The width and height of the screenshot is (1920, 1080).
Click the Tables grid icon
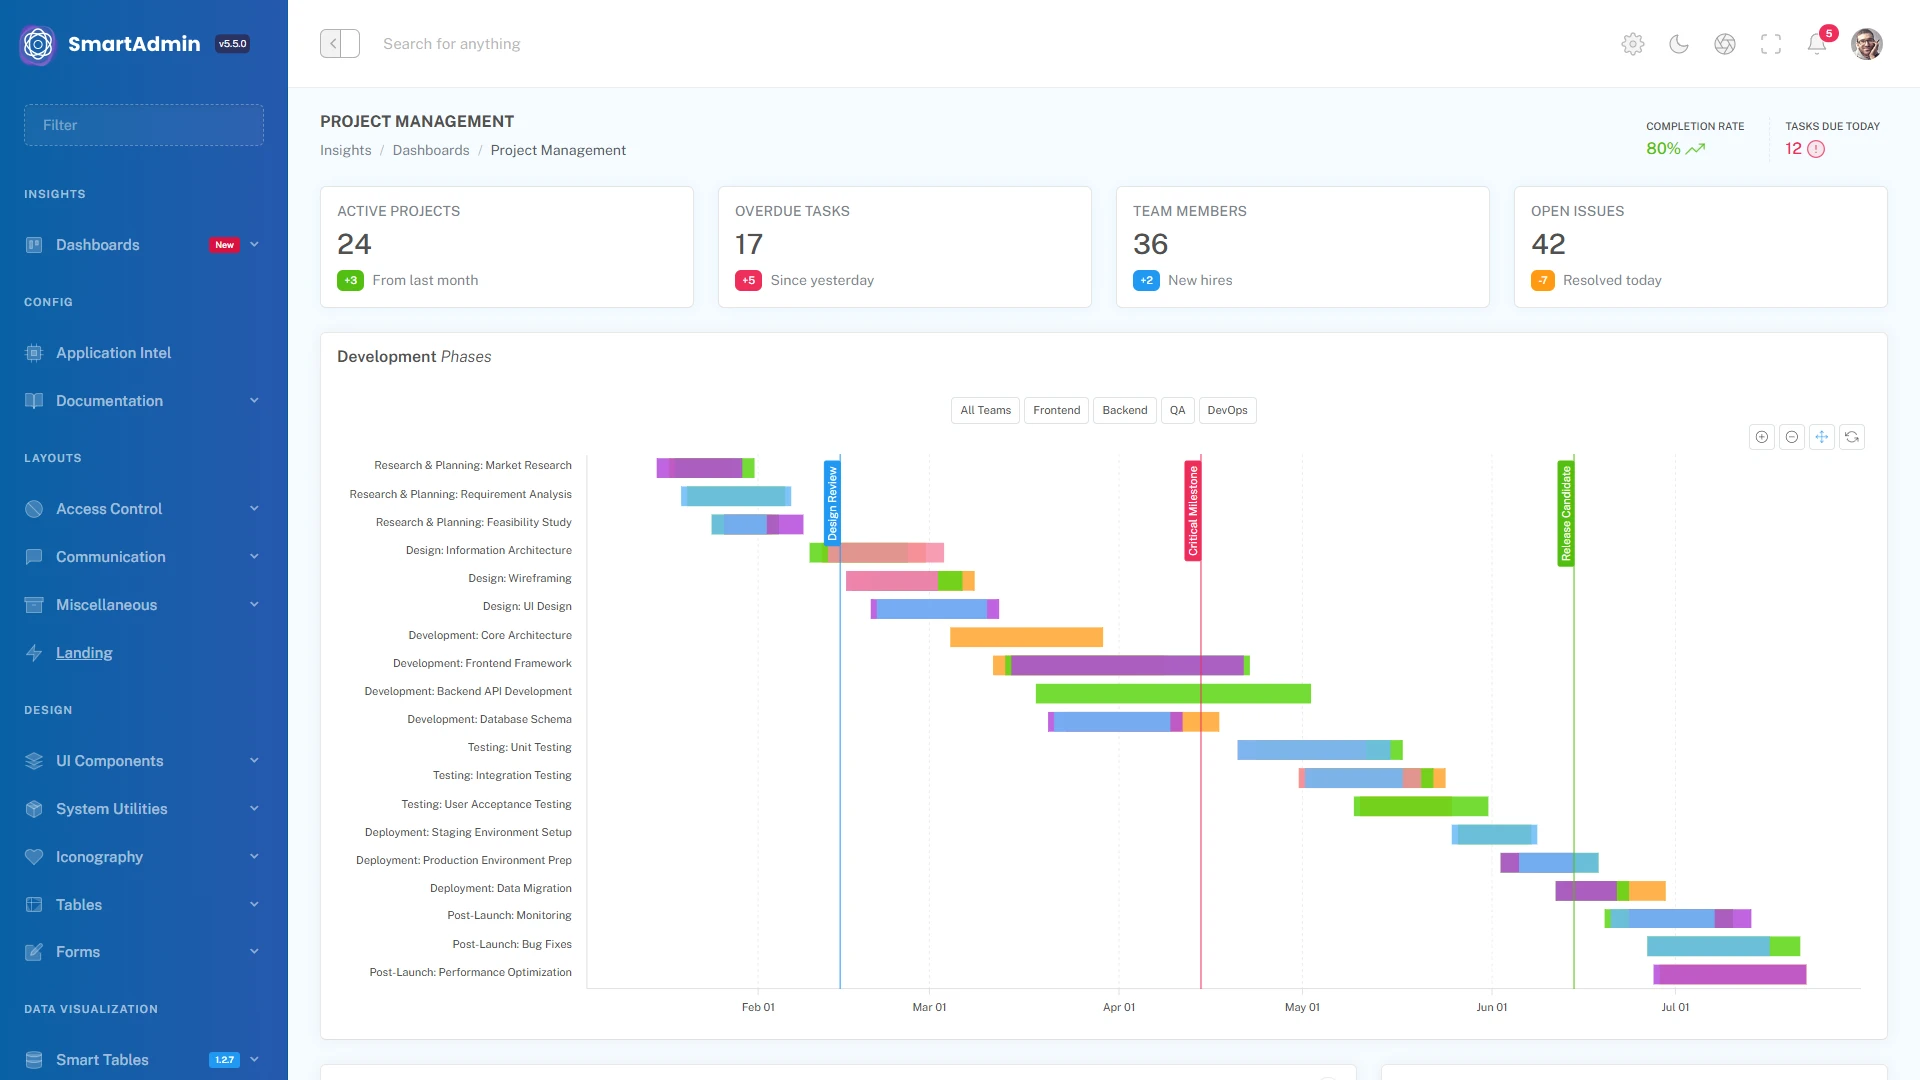(34, 905)
